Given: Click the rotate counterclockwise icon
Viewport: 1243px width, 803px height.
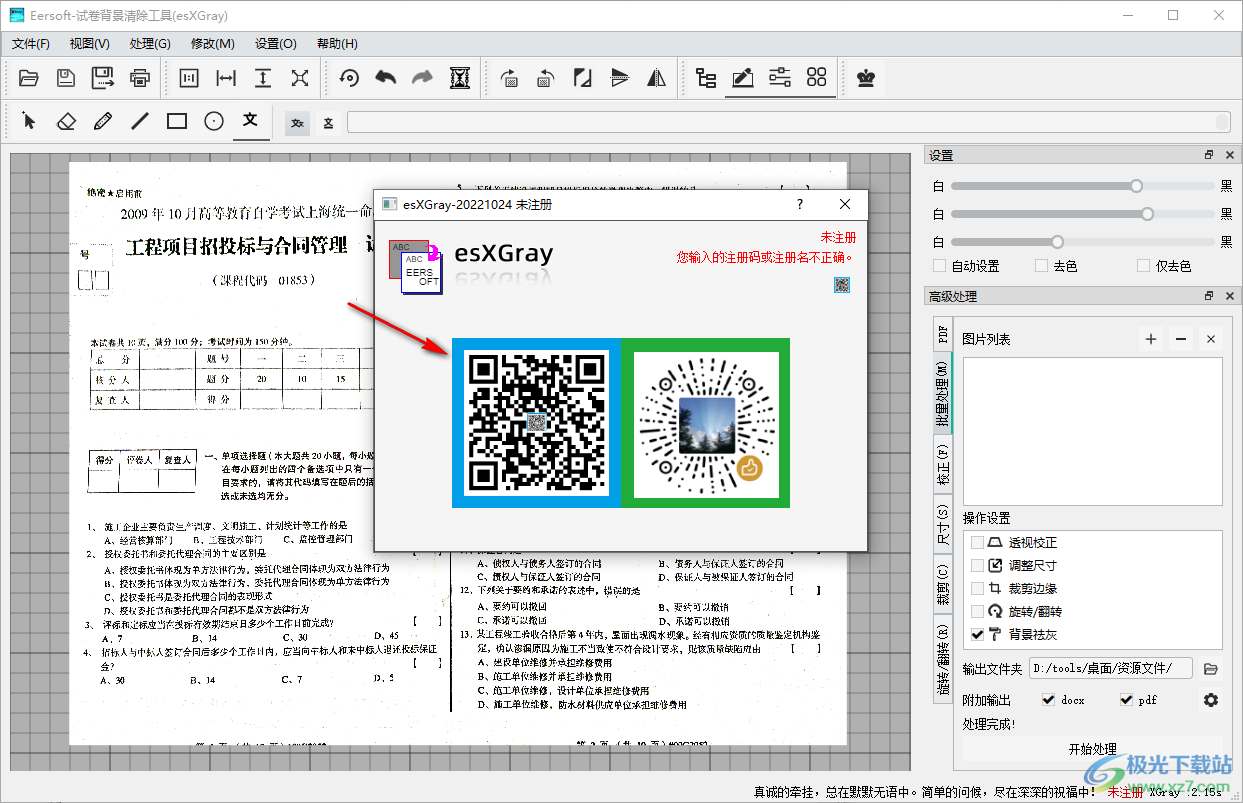Looking at the screenshot, I should pos(546,77).
